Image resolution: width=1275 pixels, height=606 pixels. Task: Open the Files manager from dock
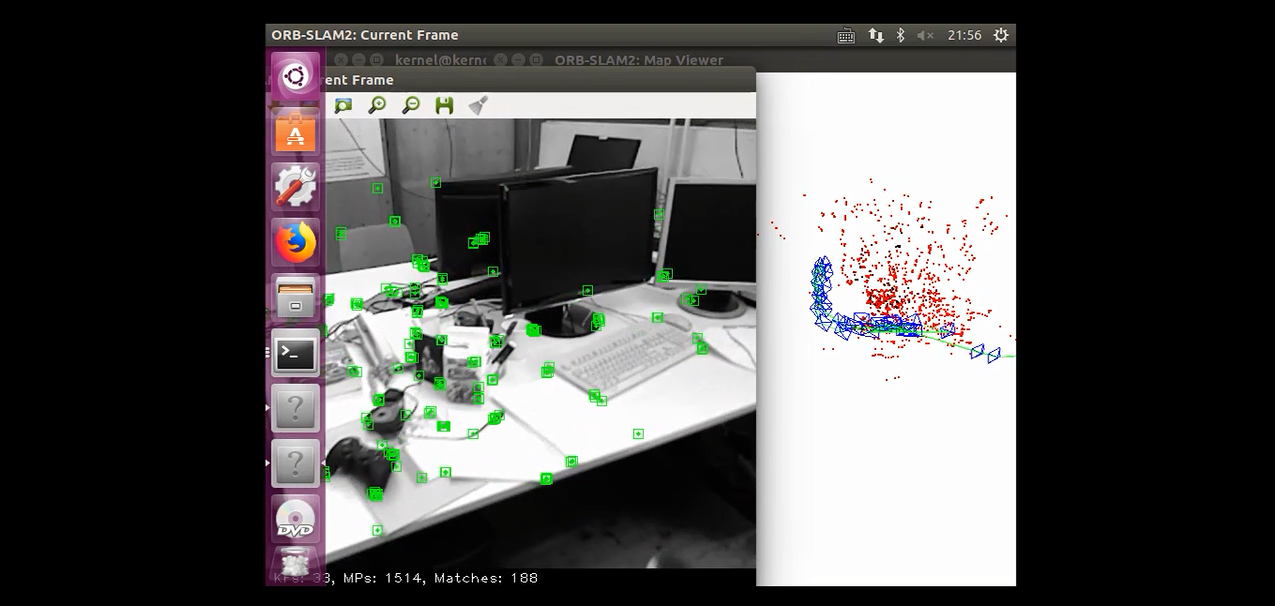(x=295, y=298)
